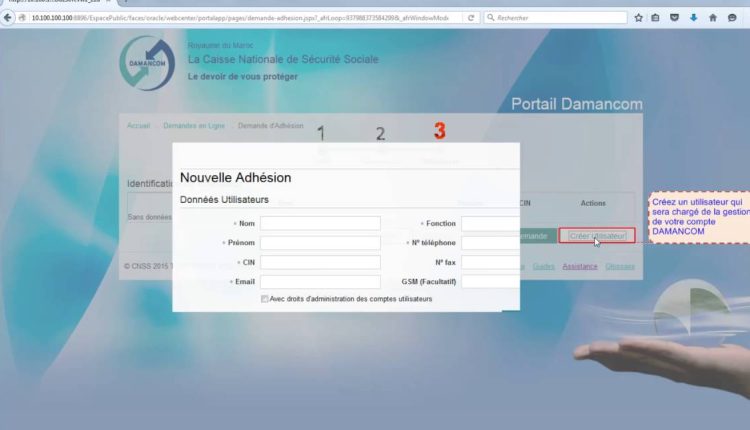Click the N° fax input field

tap(490, 262)
